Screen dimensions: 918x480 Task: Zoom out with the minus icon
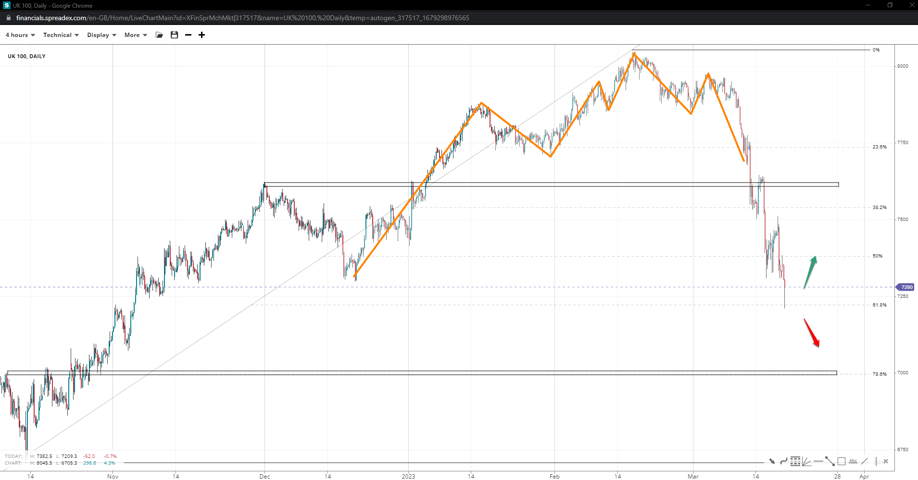pyautogui.click(x=188, y=35)
